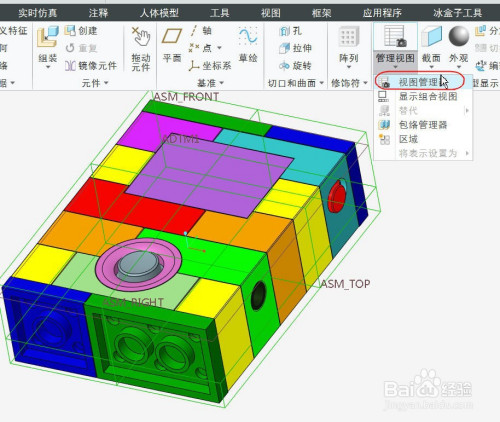Select the 轴 axis tool
The width and height of the screenshot is (500, 422).
(200, 31)
